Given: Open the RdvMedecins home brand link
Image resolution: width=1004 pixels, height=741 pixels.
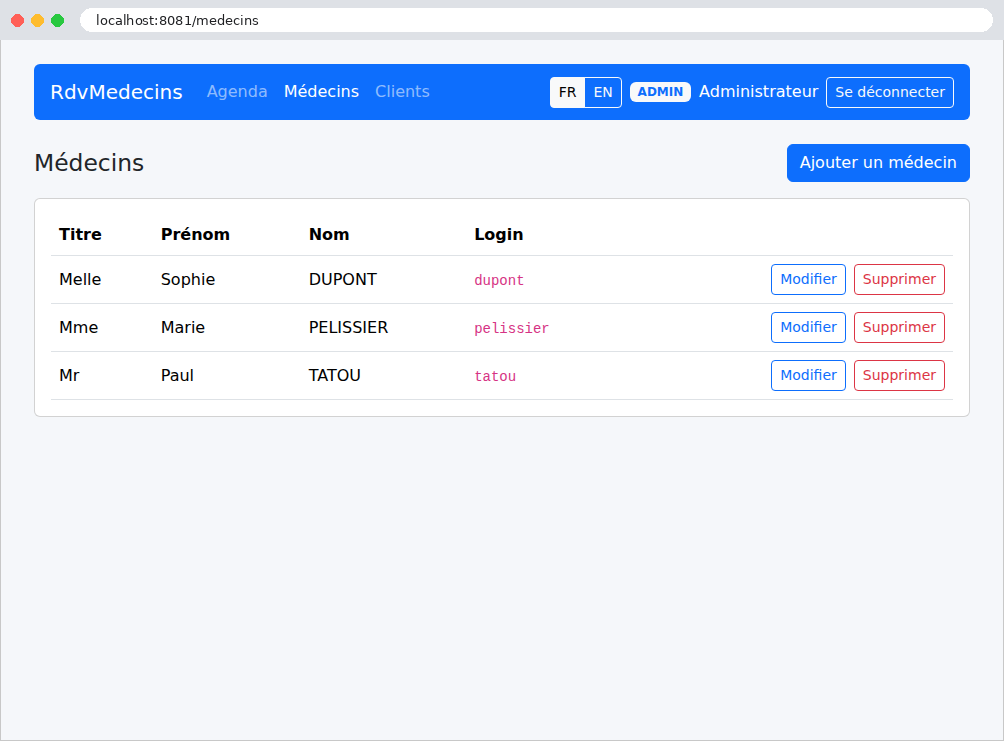Looking at the screenshot, I should click(x=117, y=92).
